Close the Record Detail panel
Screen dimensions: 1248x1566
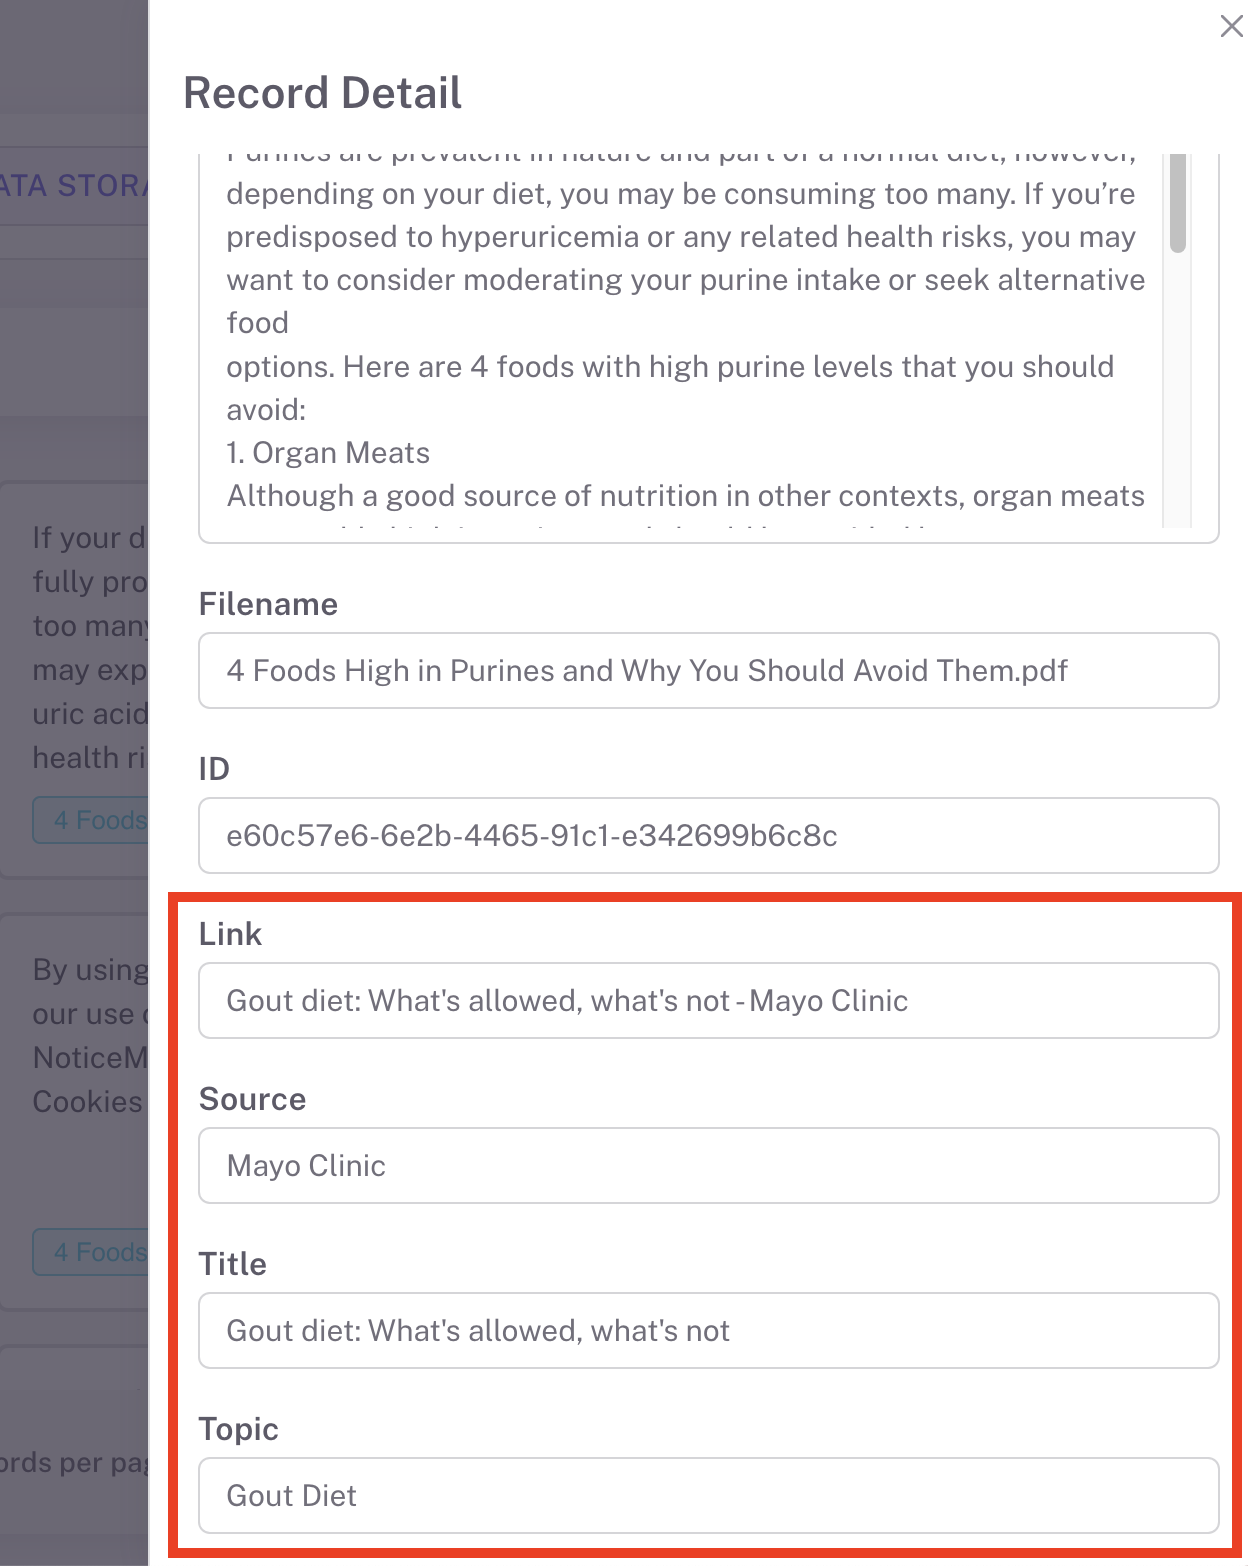[1231, 27]
